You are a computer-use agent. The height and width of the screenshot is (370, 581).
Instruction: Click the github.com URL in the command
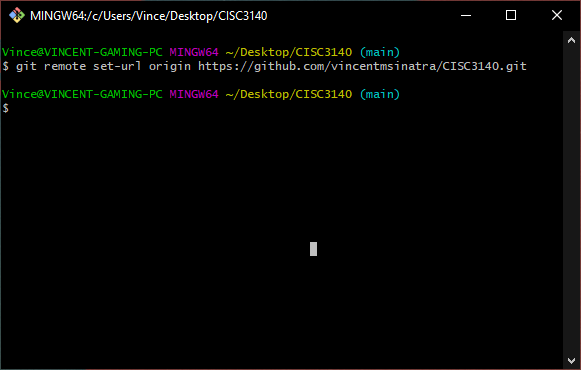click(362, 66)
